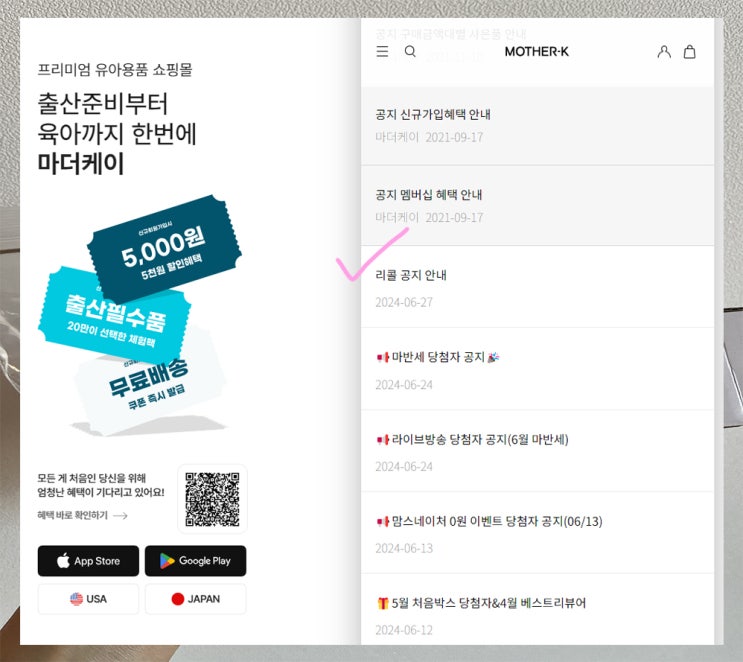Click the App Store download button

[88, 561]
